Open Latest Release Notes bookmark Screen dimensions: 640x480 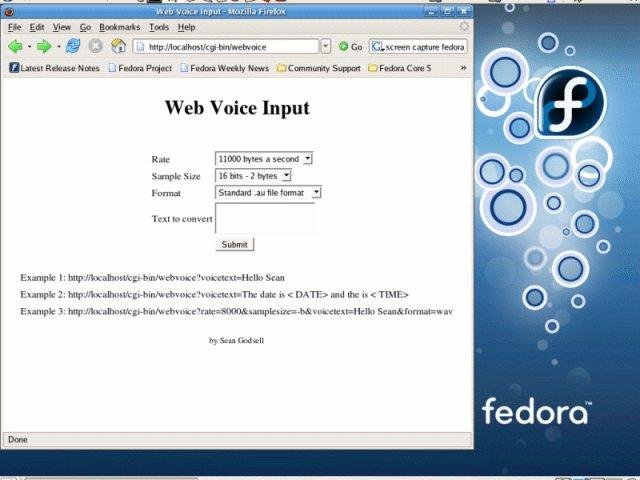click(54, 68)
